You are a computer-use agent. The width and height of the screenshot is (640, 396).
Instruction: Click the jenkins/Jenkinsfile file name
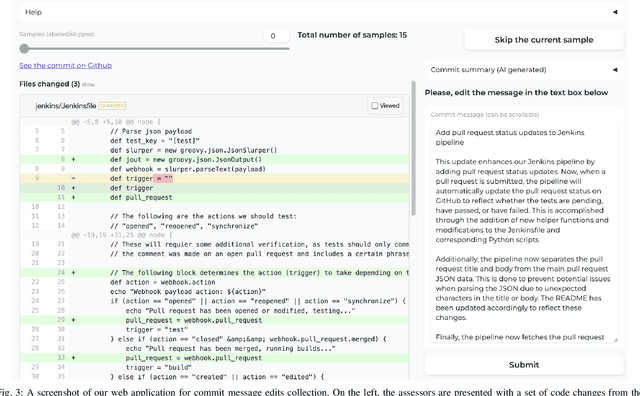66,106
